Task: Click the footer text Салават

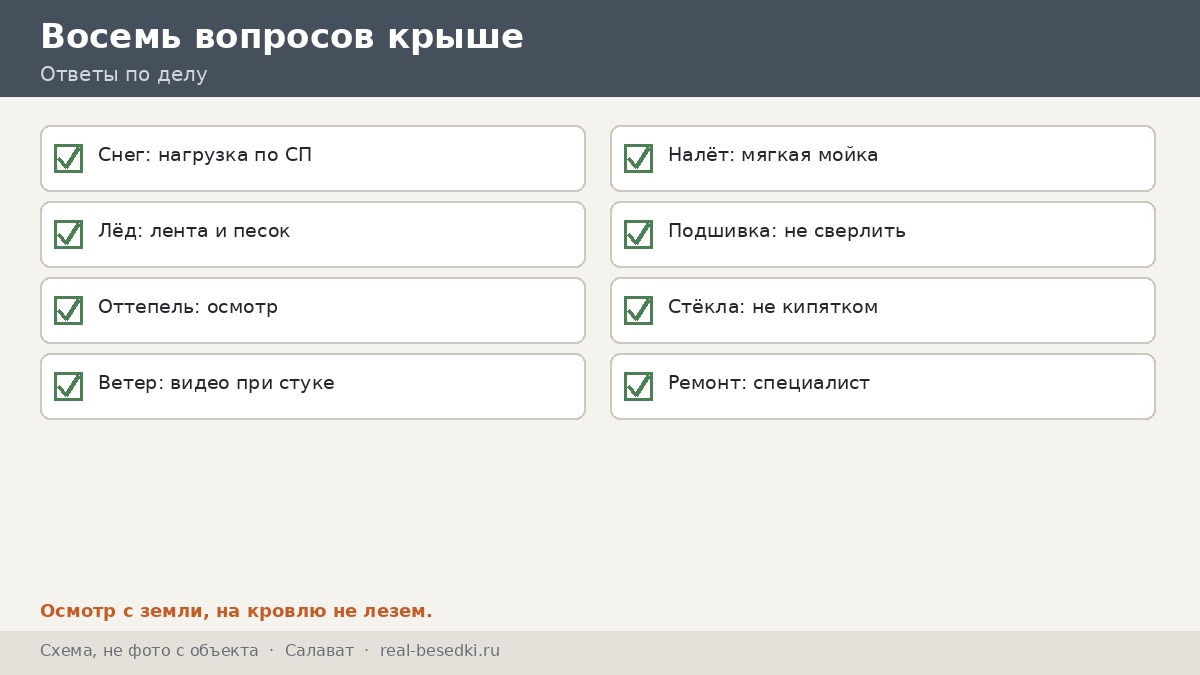Action: pos(319,651)
